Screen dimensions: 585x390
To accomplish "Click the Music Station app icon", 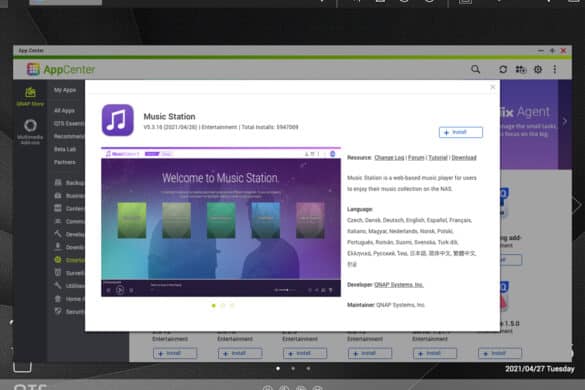I will (118, 120).
